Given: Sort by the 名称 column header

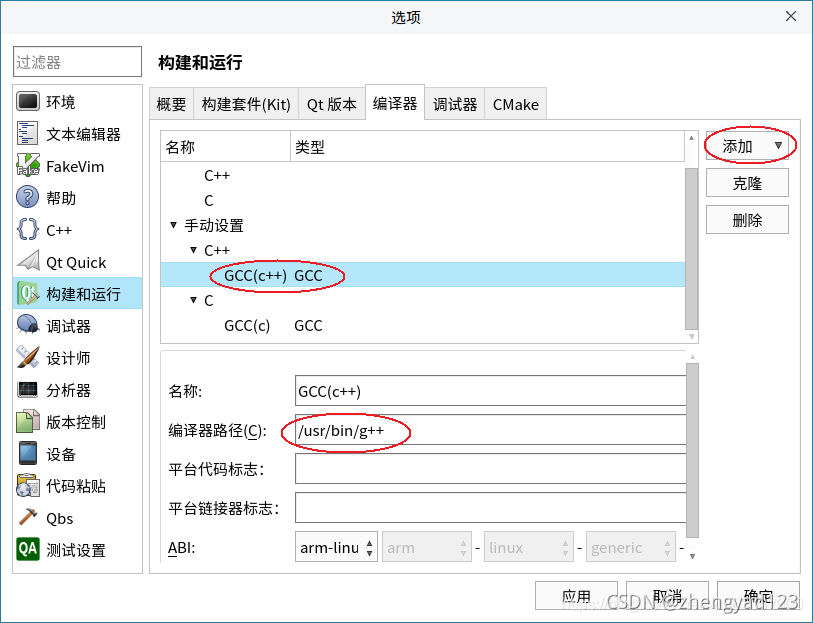Looking at the screenshot, I should [x=226, y=147].
